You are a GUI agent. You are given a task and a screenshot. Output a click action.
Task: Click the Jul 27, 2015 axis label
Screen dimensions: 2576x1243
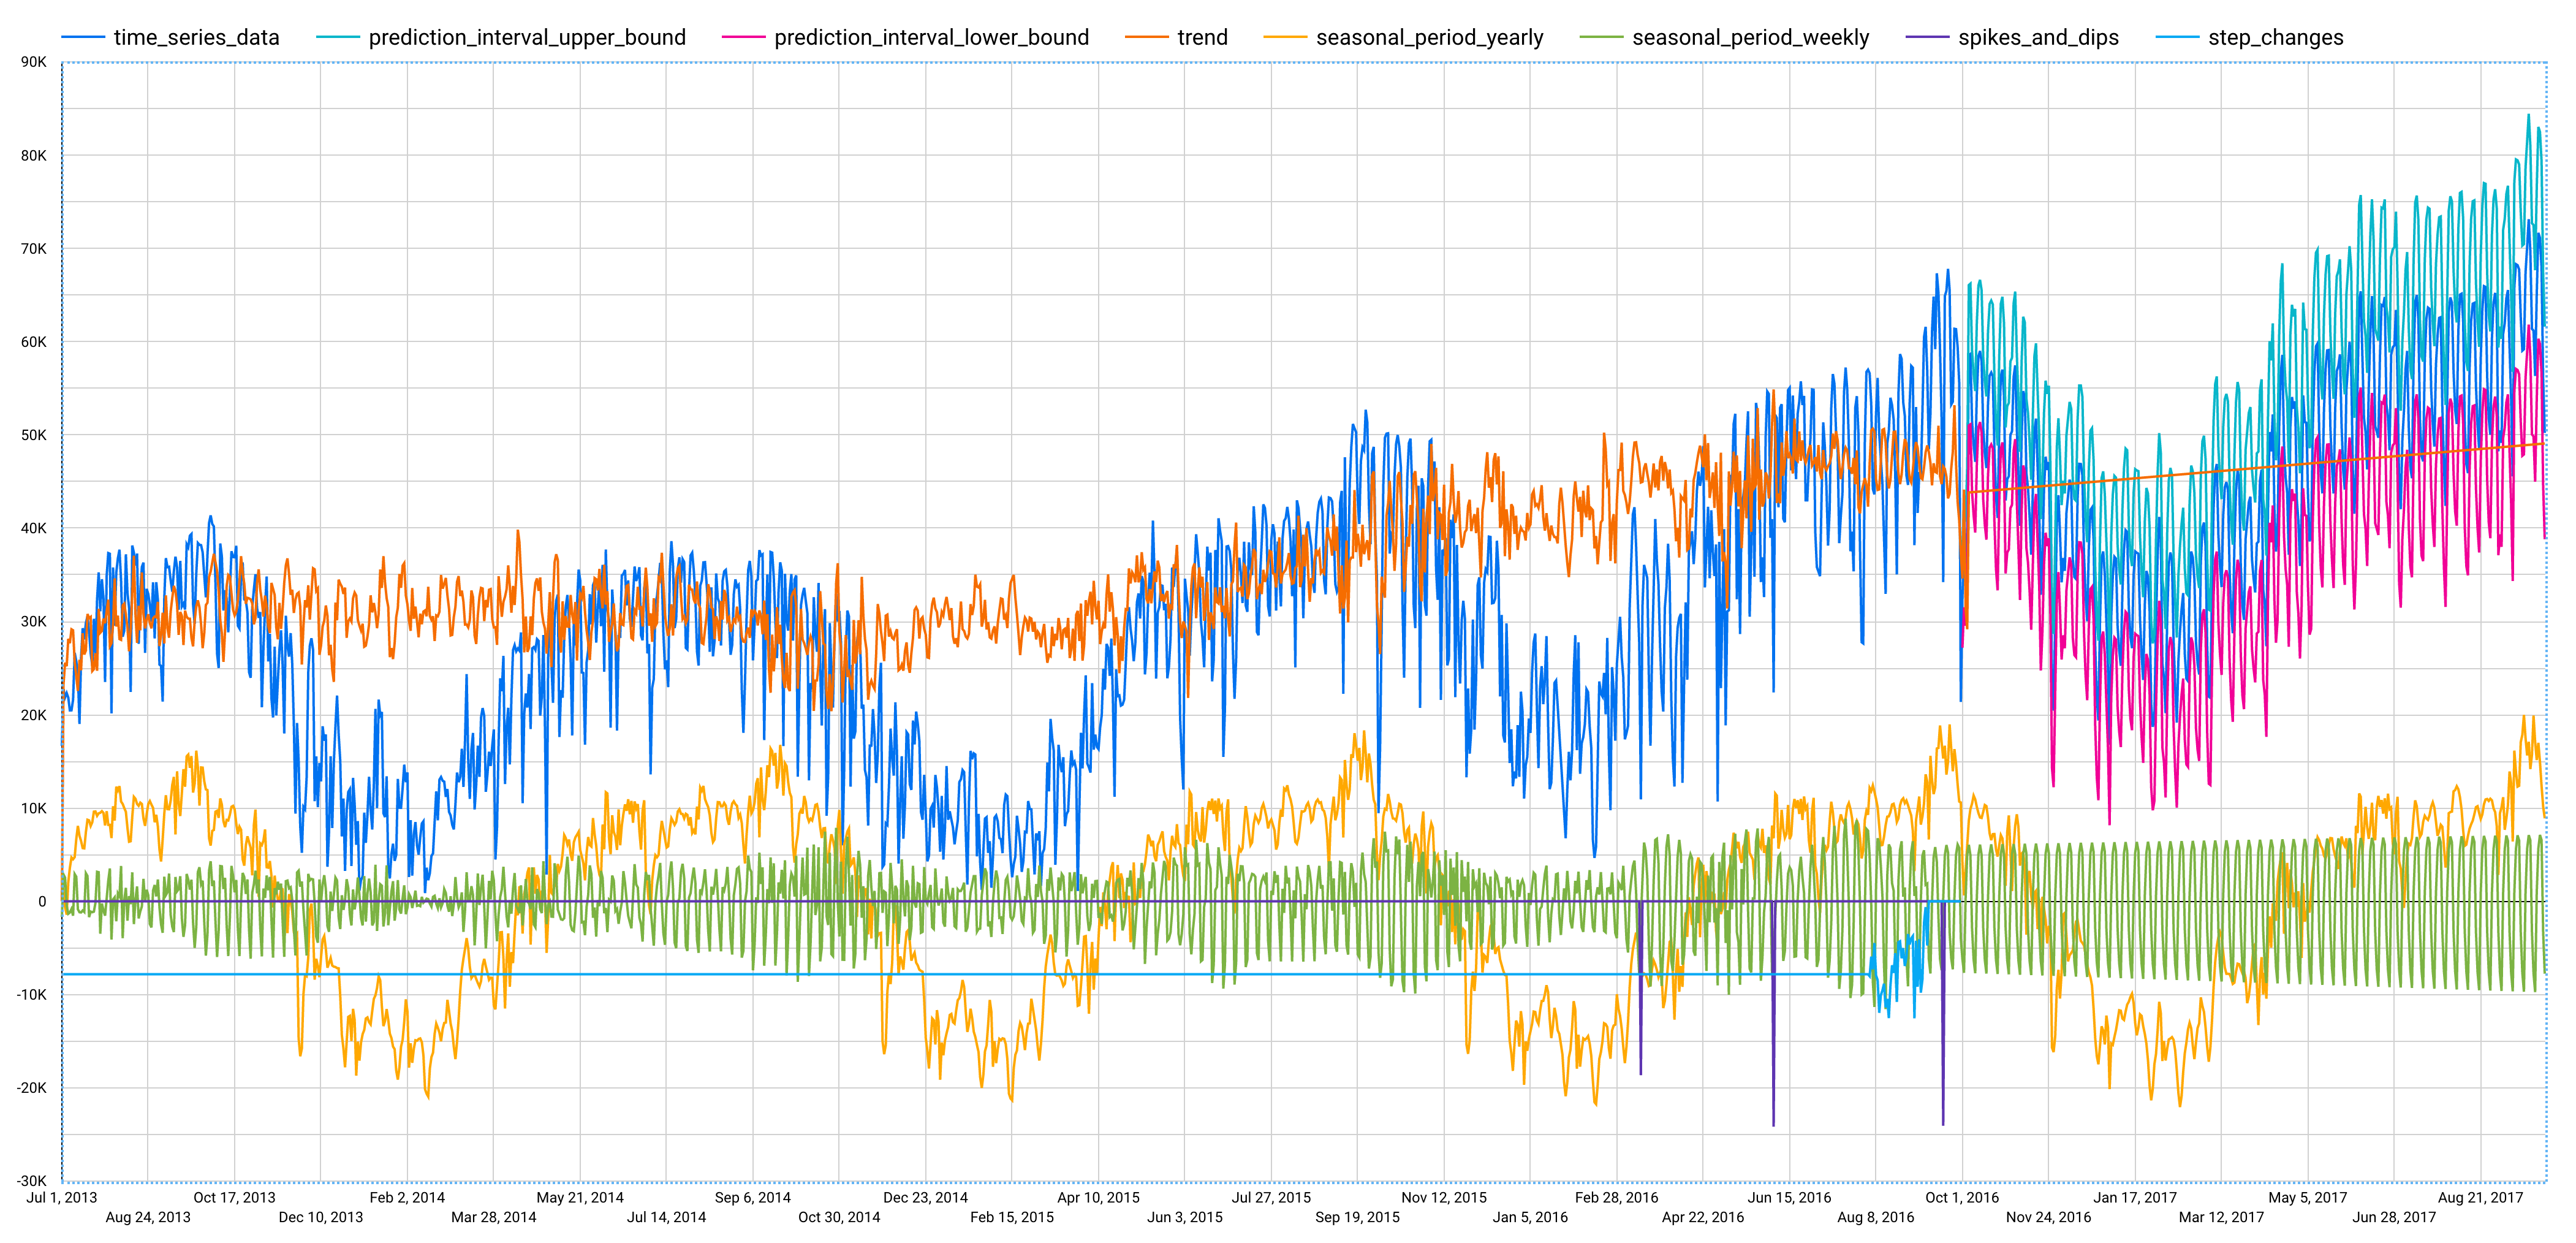[1271, 1197]
